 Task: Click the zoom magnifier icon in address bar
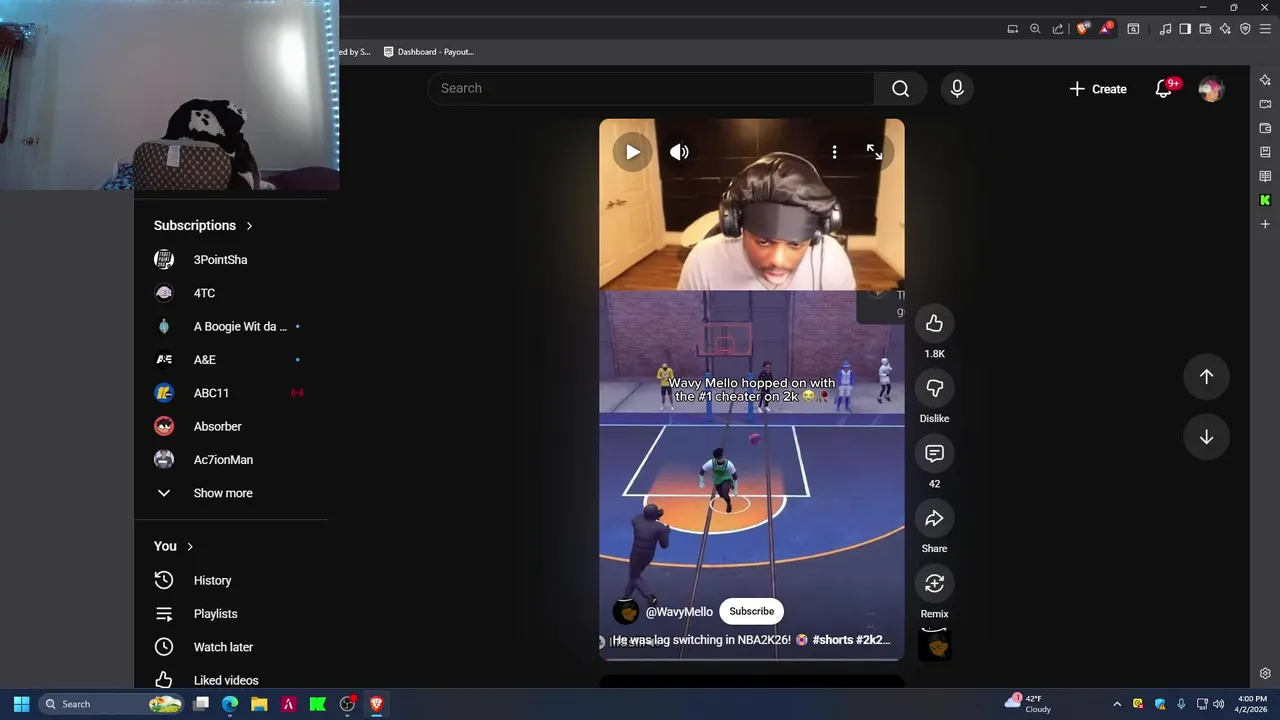click(x=1035, y=29)
